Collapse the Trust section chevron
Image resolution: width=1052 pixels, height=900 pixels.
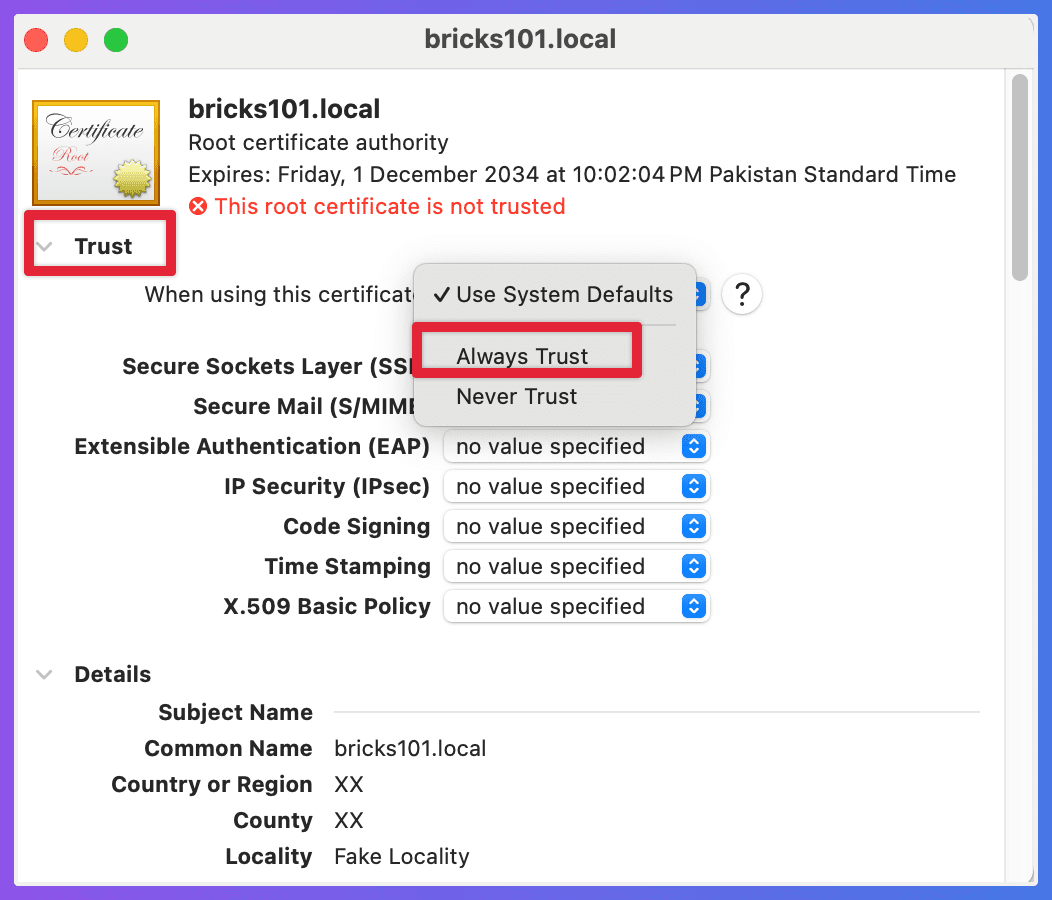[44, 247]
